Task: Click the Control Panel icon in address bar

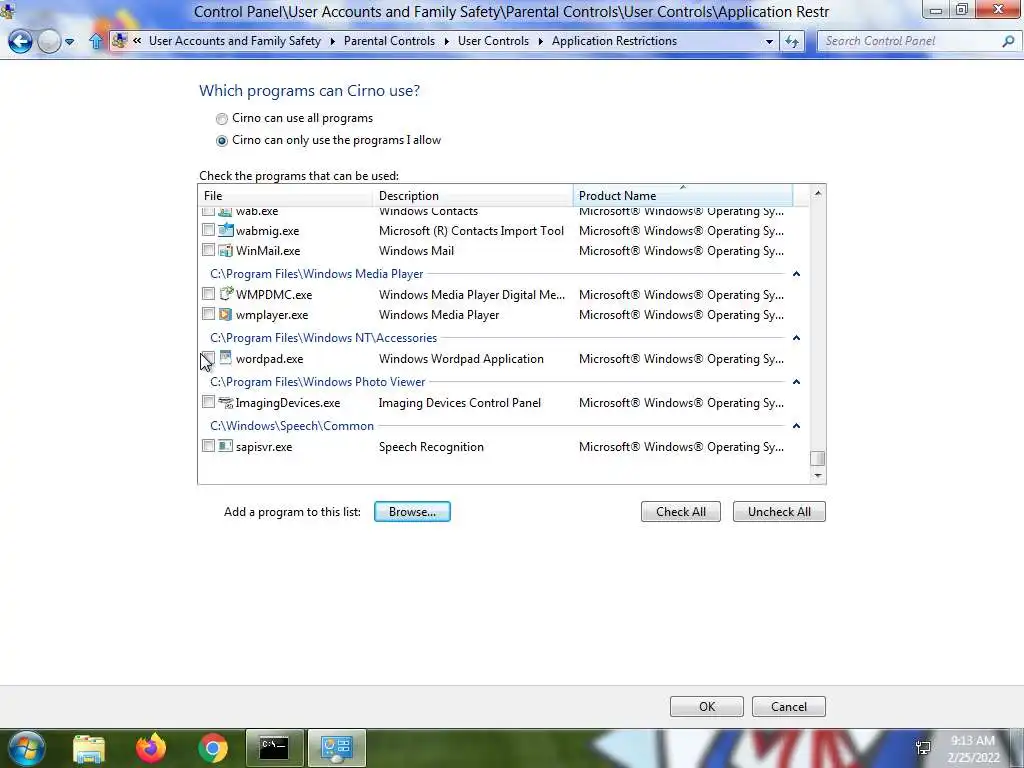Action: click(x=120, y=40)
